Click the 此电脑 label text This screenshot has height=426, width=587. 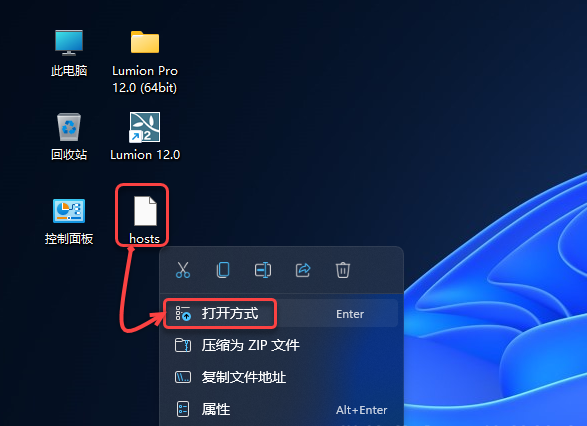click(69, 70)
